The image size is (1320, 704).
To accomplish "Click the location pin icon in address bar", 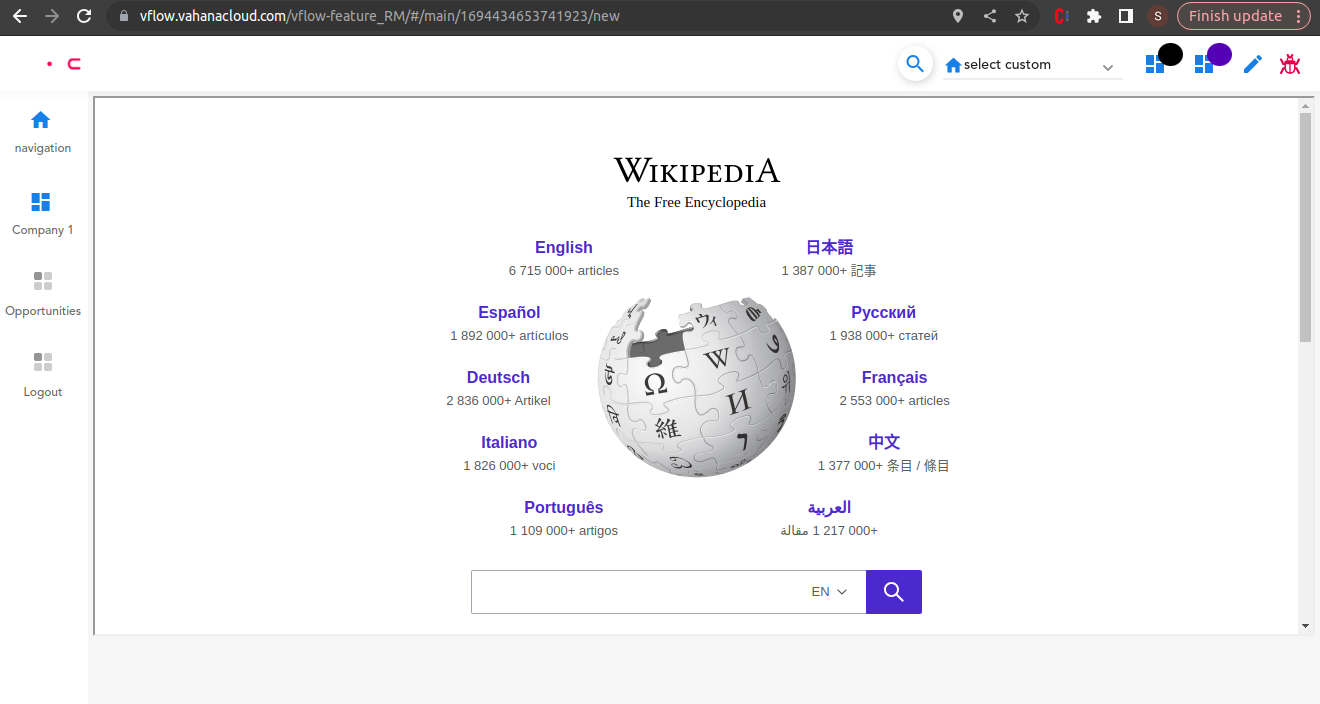I will [x=958, y=16].
